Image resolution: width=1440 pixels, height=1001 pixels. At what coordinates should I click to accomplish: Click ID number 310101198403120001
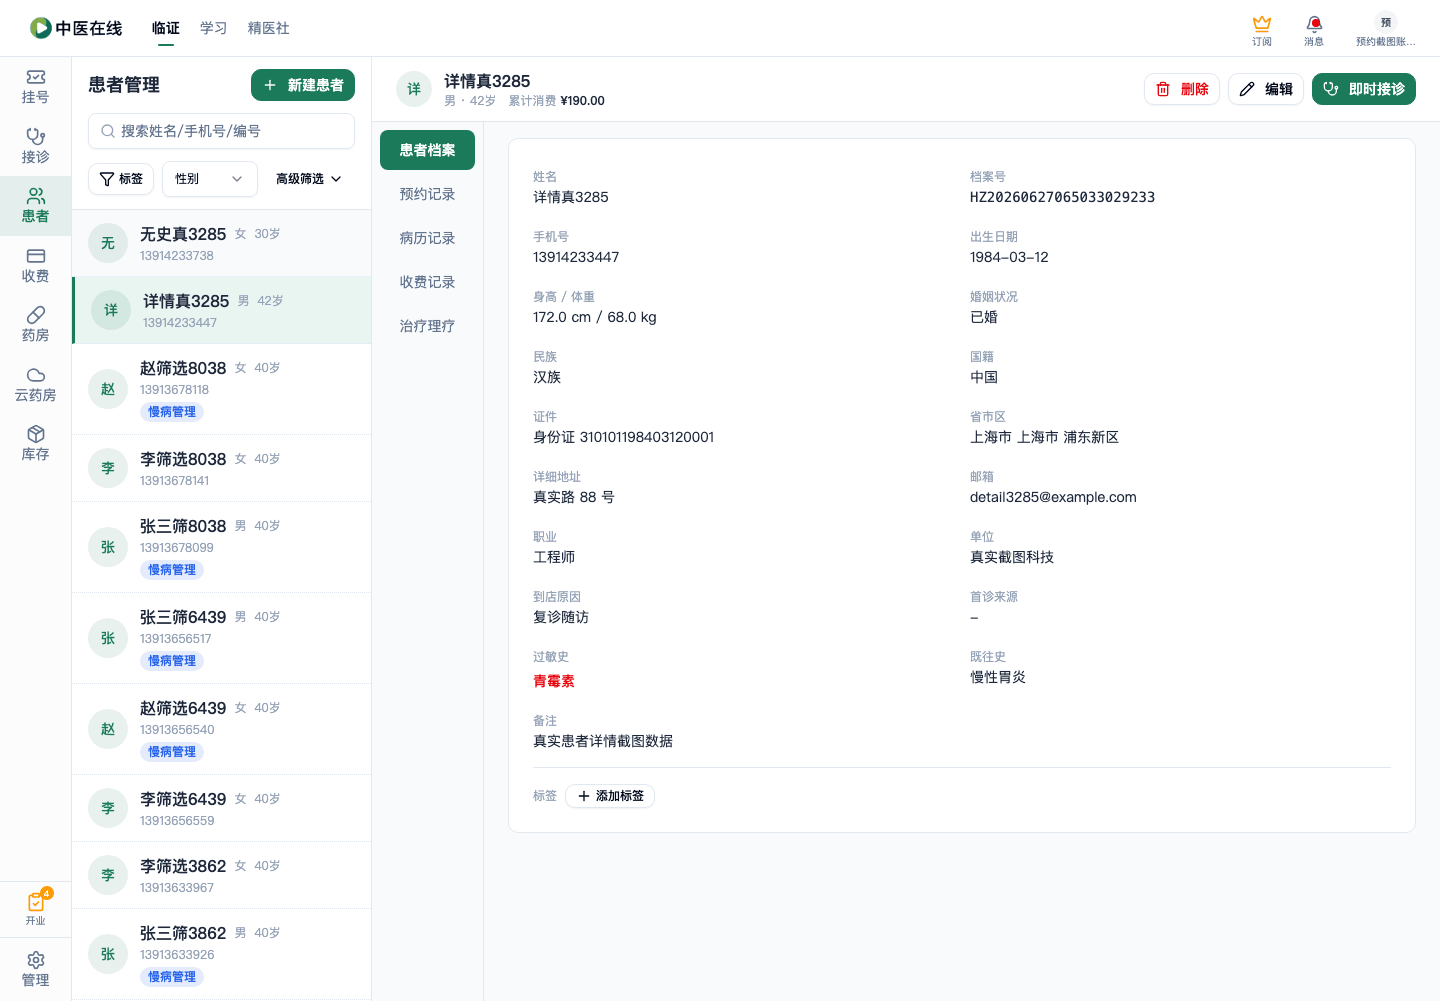click(x=647, y=437)
